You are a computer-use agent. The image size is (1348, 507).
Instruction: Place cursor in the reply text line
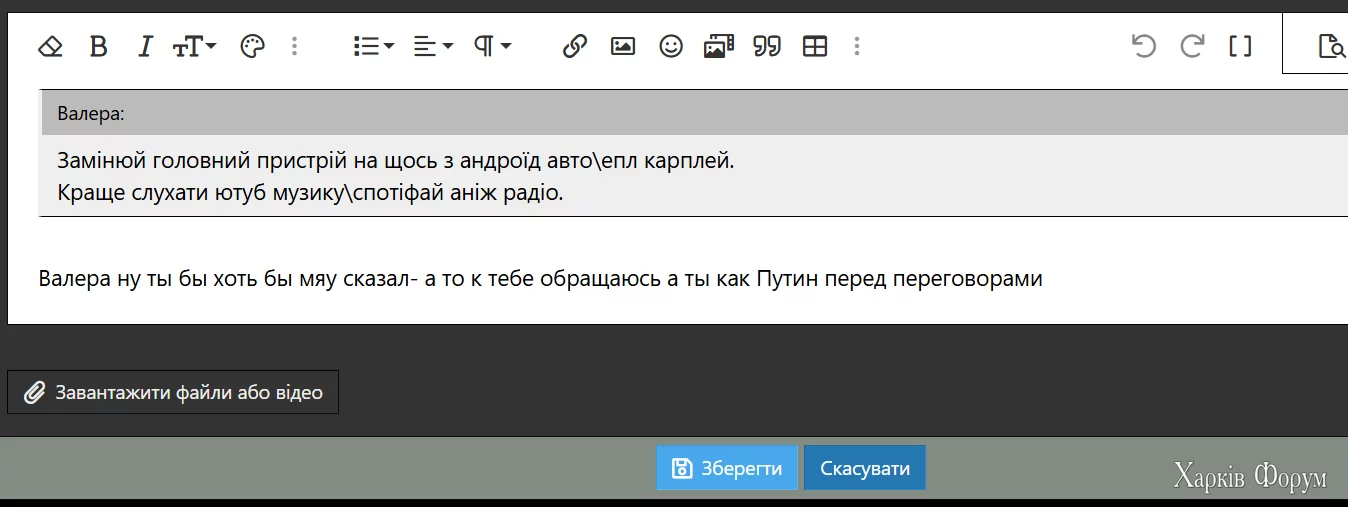[540, 279]
